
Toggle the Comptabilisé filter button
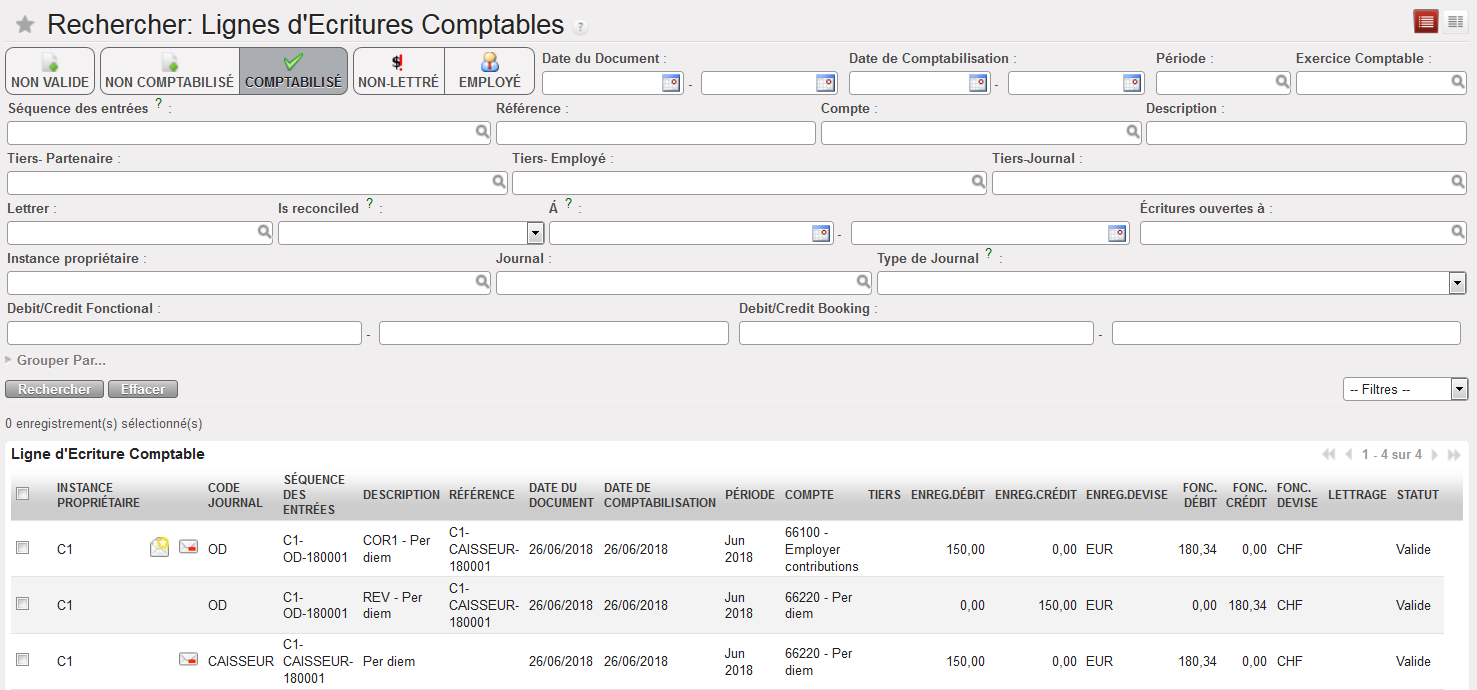pos(293,72)
